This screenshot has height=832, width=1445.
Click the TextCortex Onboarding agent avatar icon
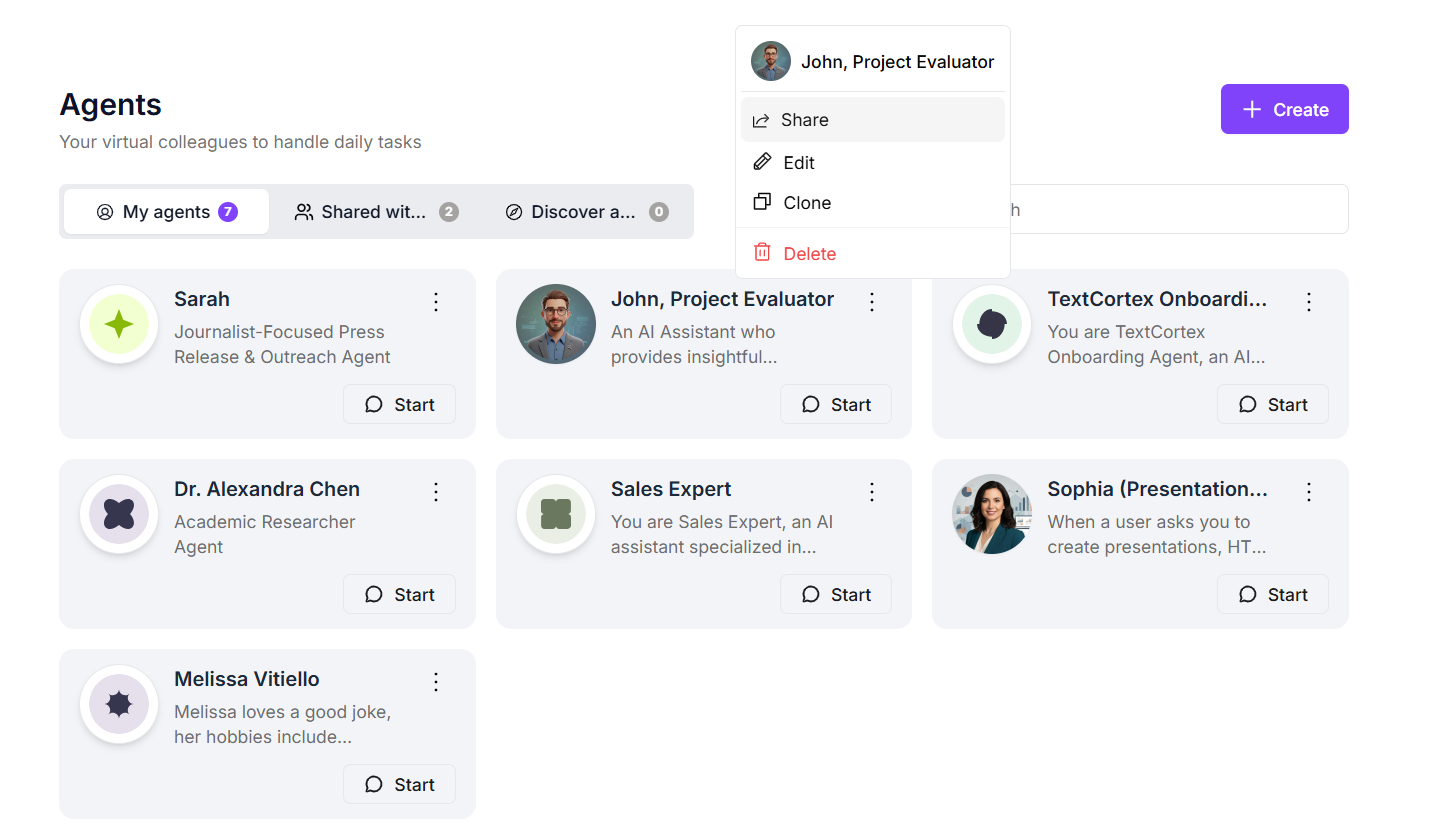point(991,324)
